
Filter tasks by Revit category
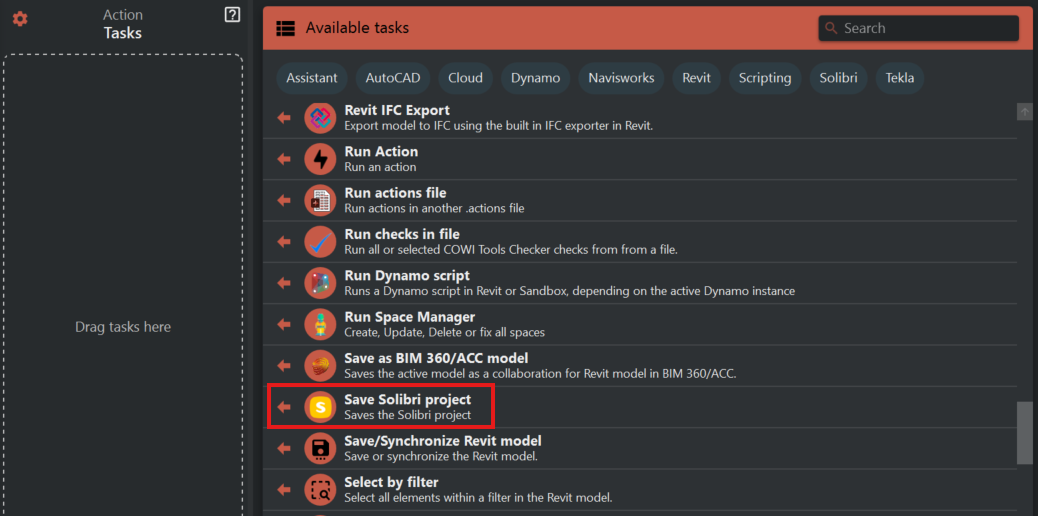coord(696,78)
